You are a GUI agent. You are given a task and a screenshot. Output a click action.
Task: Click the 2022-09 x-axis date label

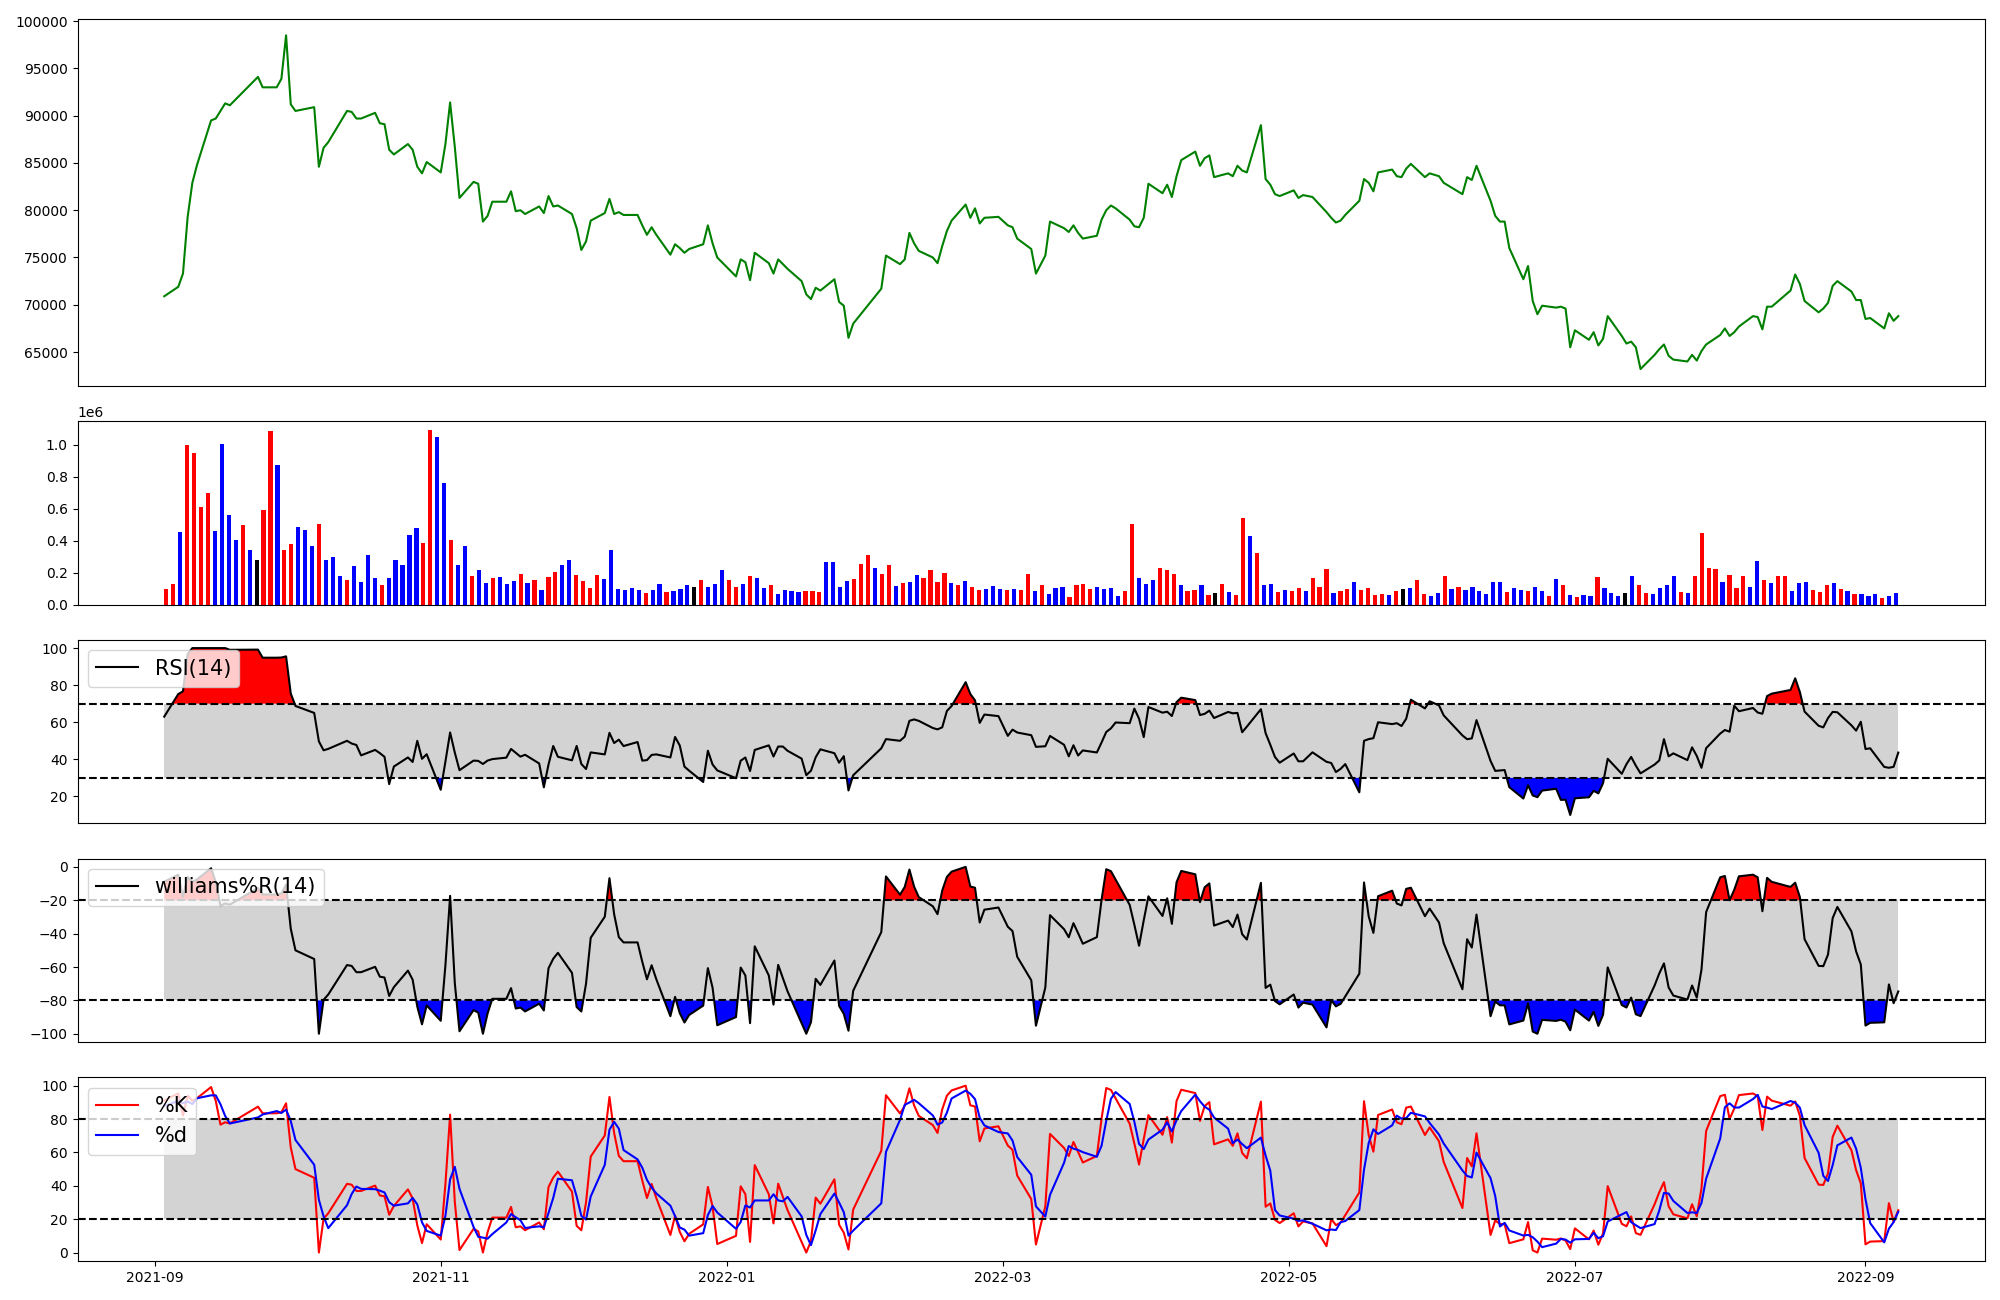tap(1865, 1277)
